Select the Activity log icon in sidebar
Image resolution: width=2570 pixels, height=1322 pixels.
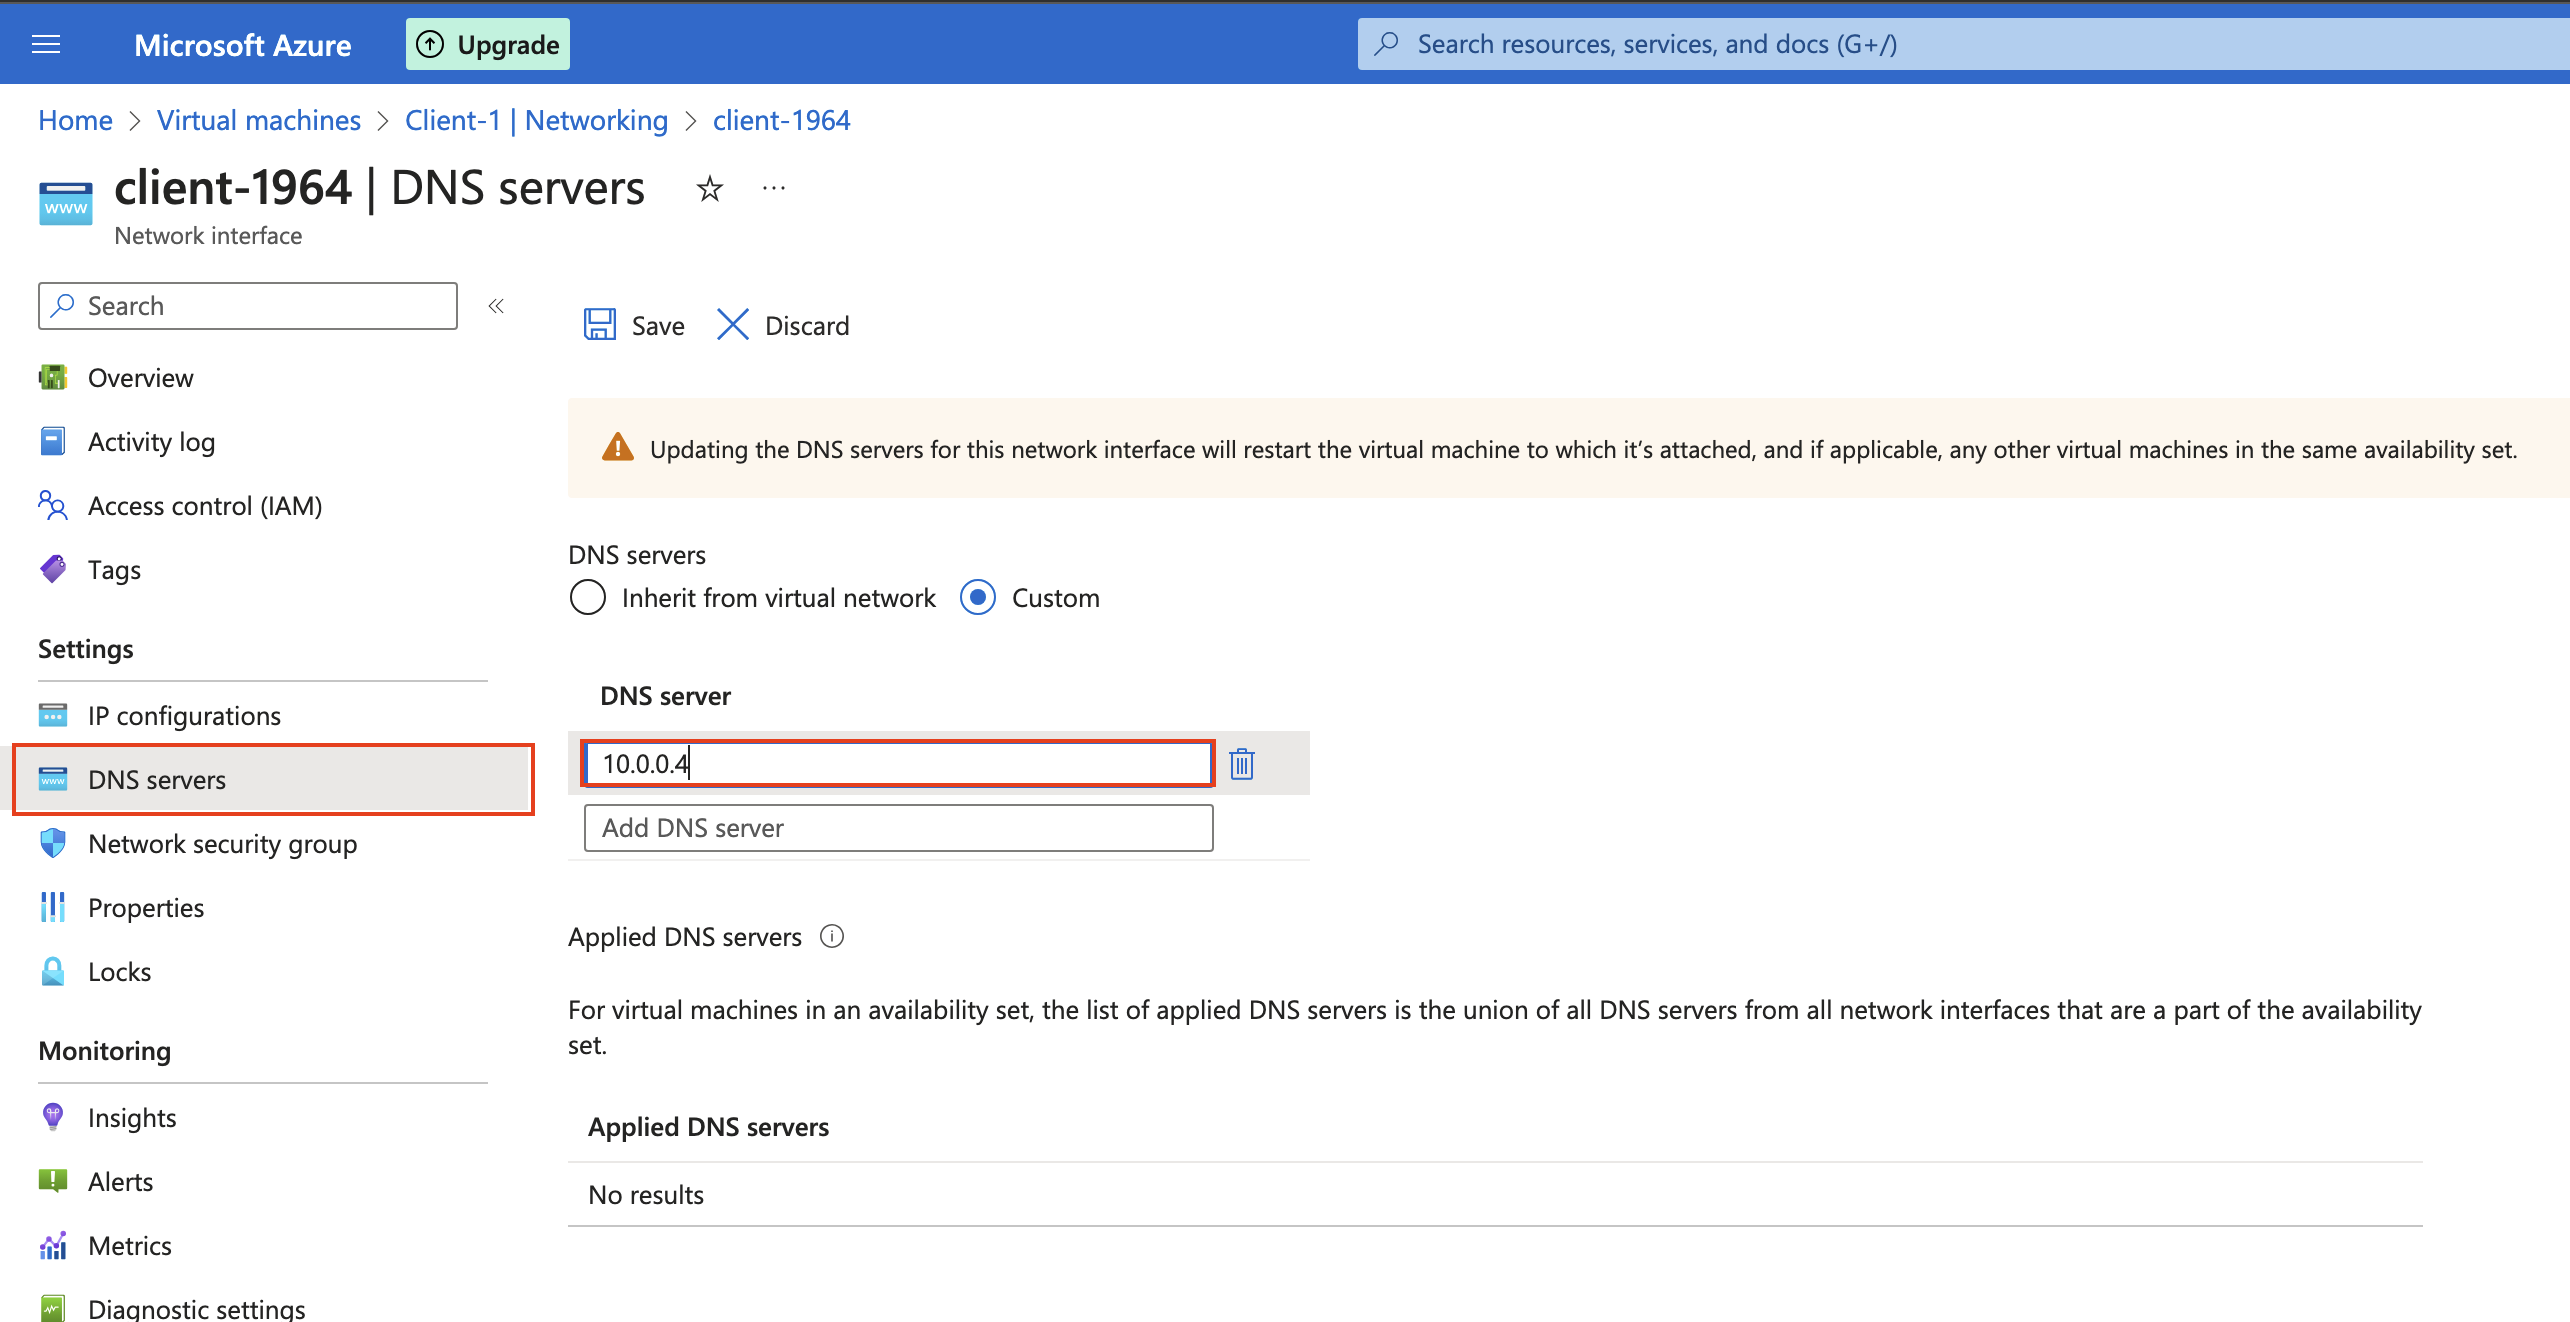click(52, 441)
